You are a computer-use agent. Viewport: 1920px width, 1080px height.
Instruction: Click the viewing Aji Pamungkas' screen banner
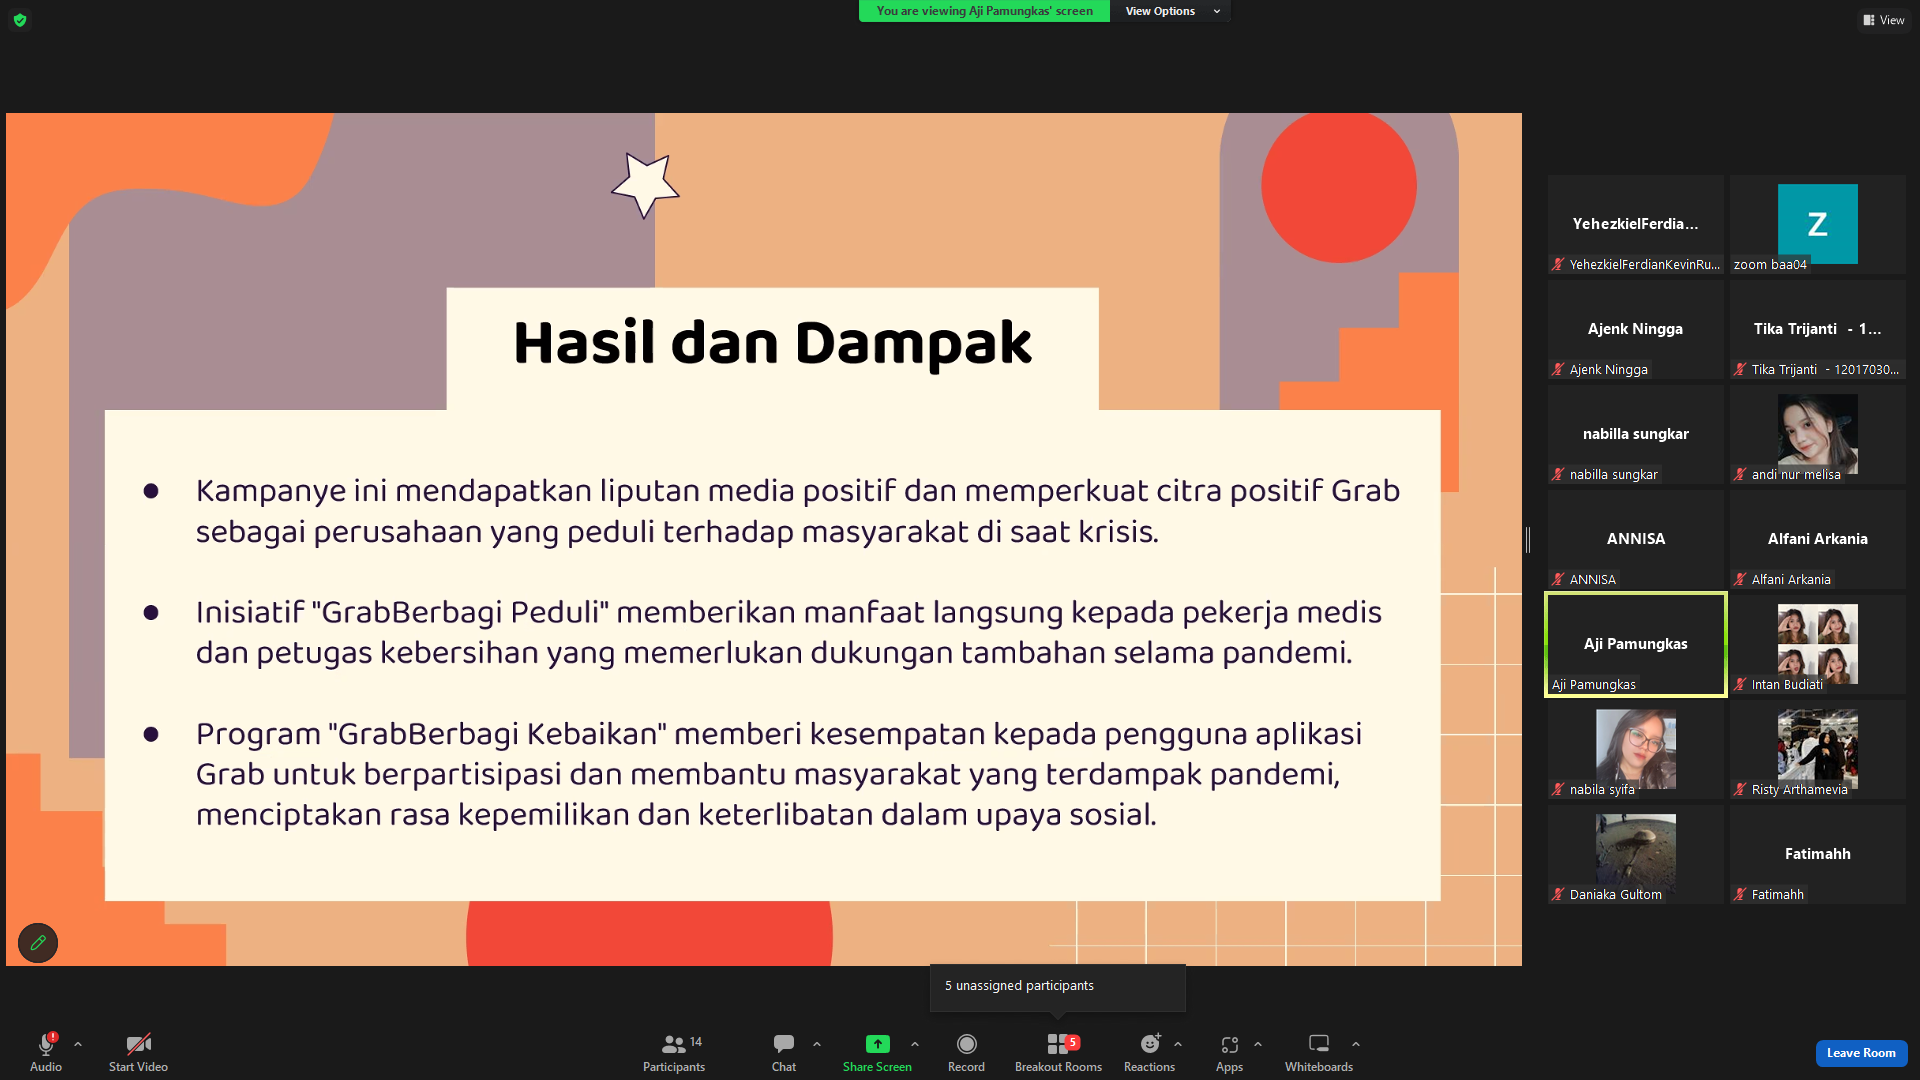coord(984,11)
